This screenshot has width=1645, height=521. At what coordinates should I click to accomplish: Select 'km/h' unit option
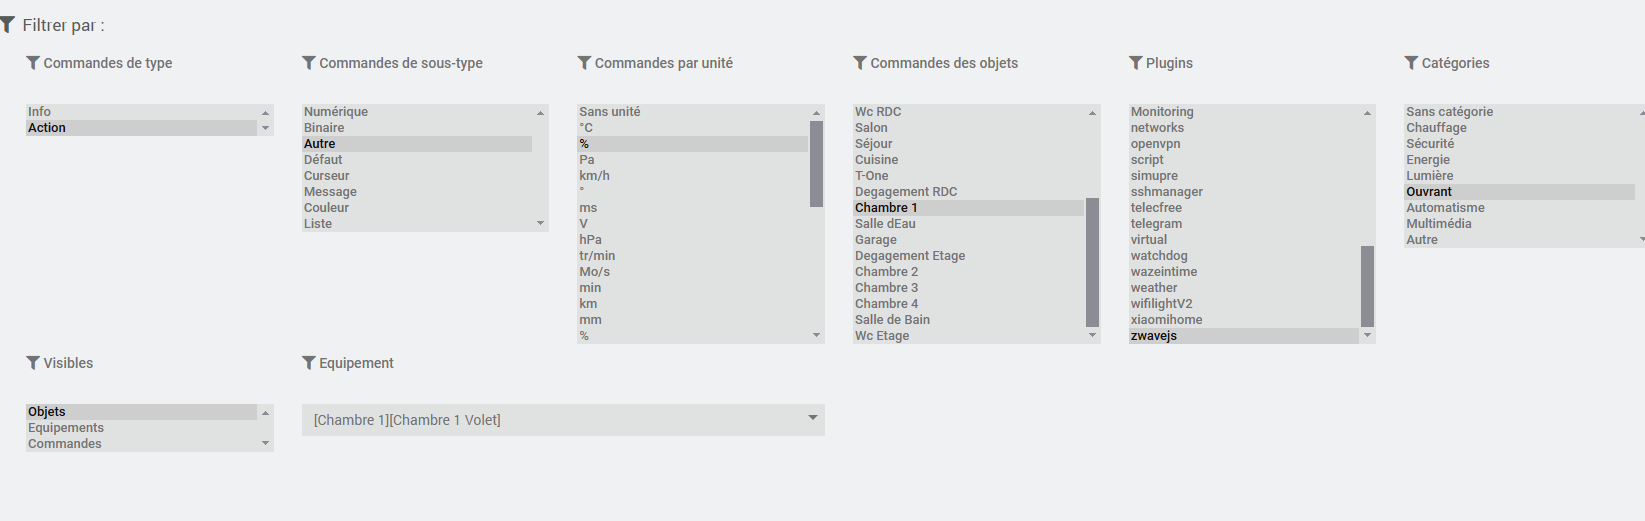594,176
